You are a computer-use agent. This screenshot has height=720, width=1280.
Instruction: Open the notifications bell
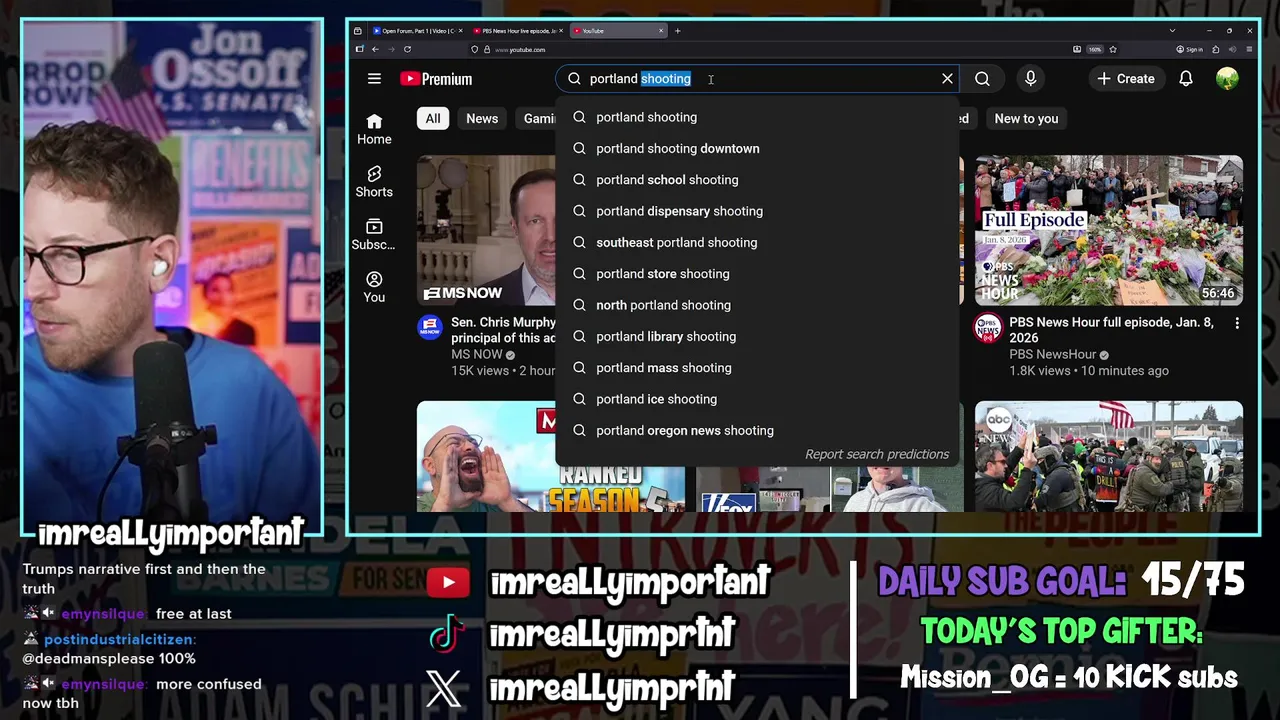[x=1186, y=79]
